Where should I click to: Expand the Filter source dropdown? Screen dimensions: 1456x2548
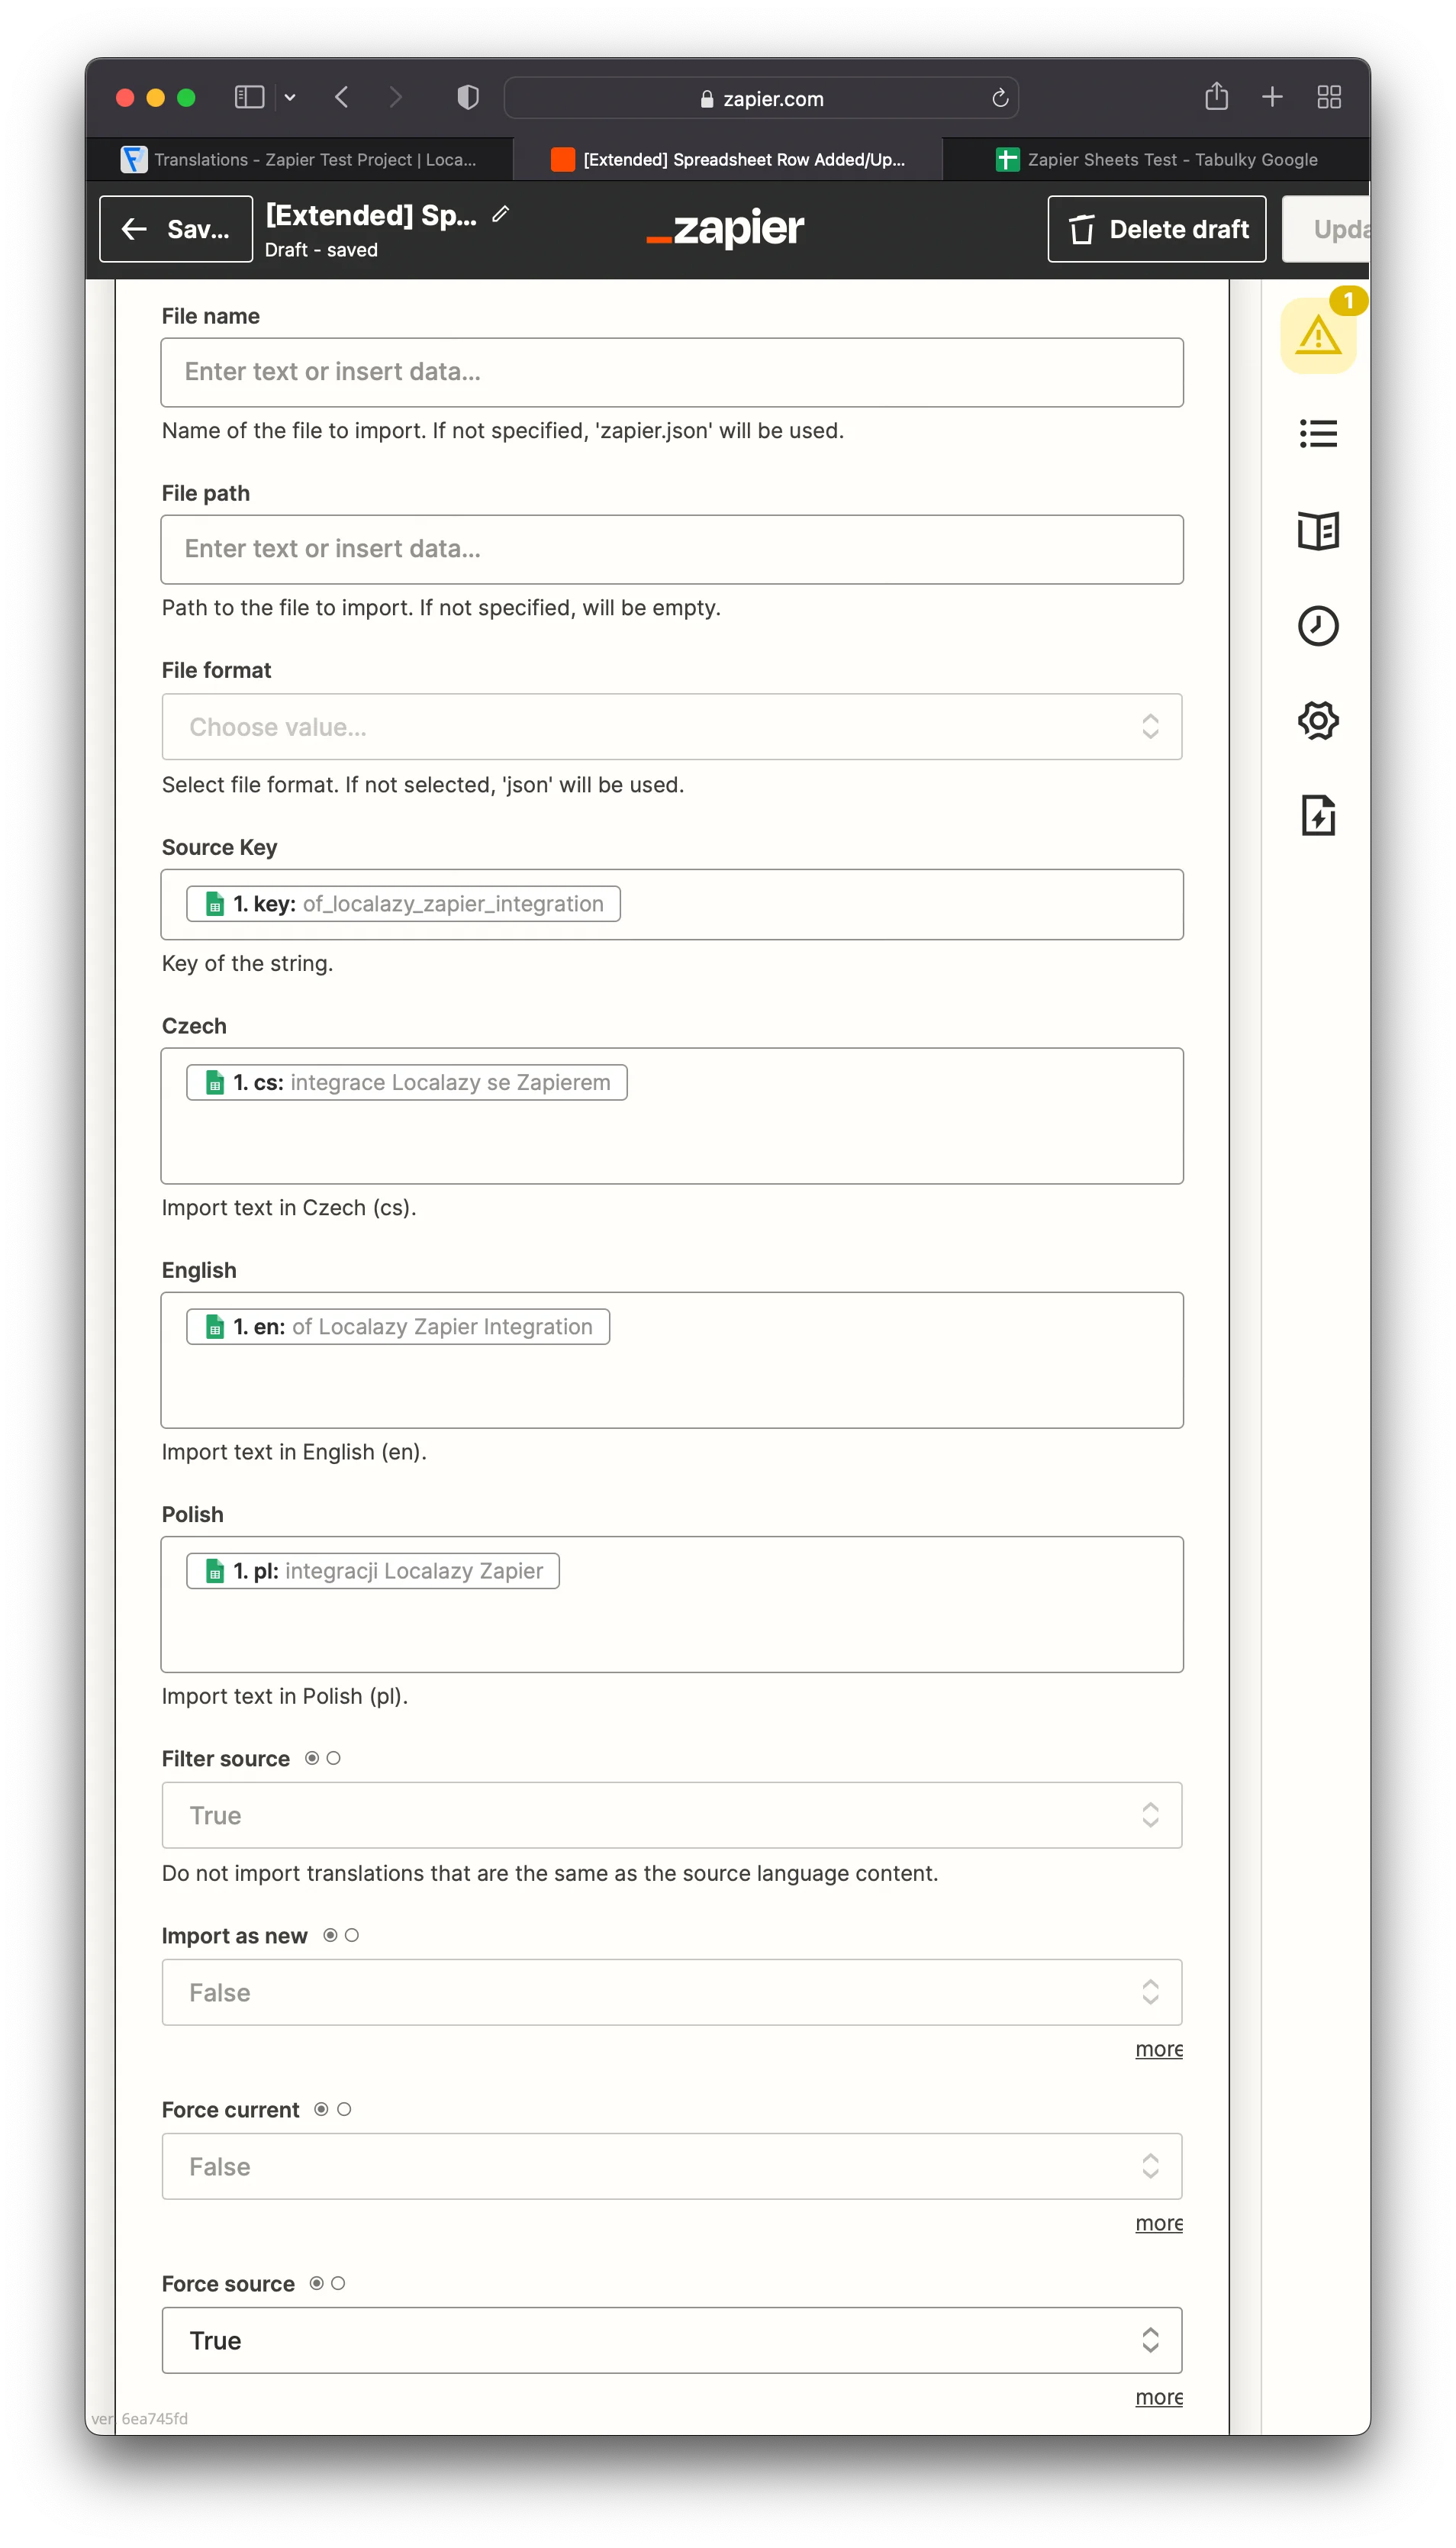coord(671,1815)
